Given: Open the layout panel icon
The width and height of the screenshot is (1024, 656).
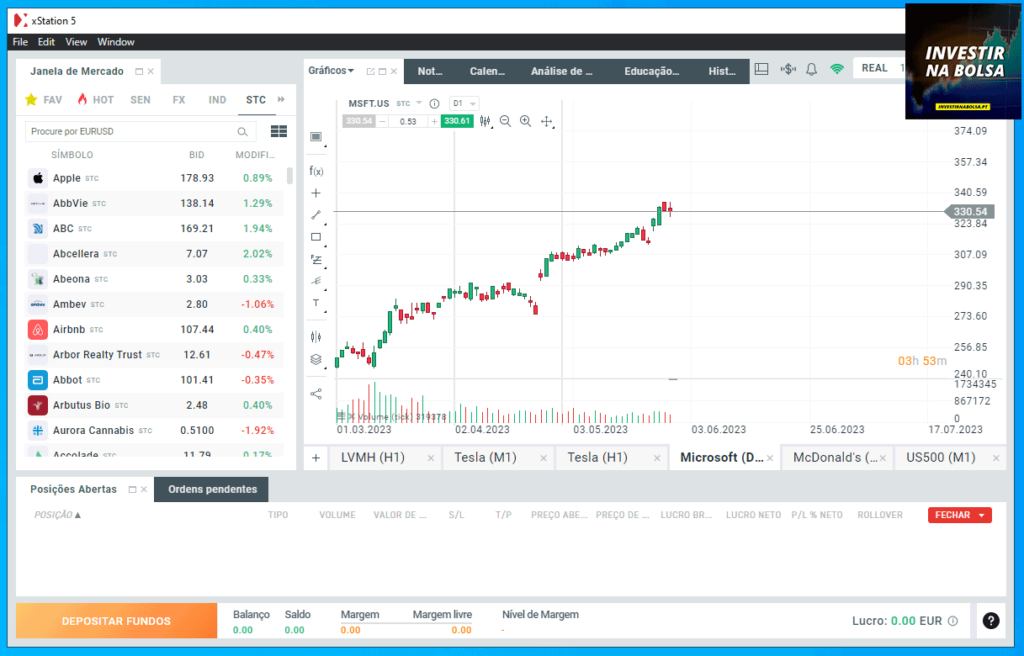Looking at the screenshot, I should (761, 69).
